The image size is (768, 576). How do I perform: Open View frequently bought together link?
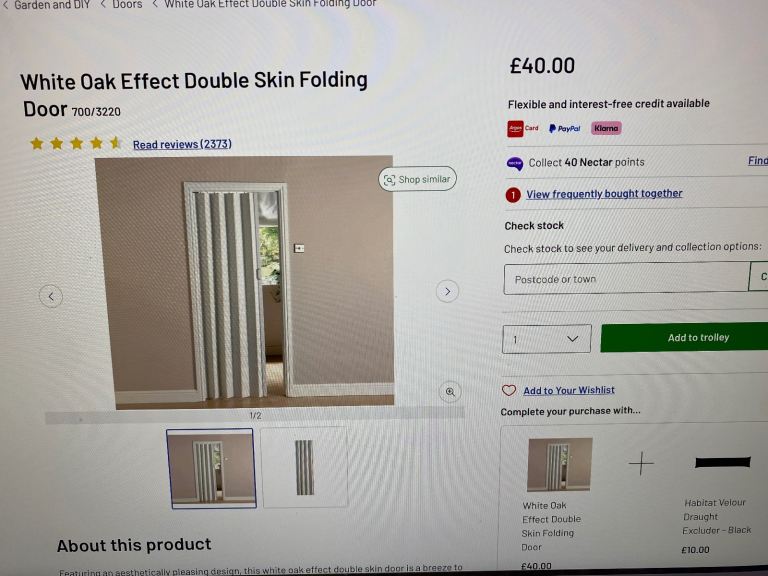[604, 194]
